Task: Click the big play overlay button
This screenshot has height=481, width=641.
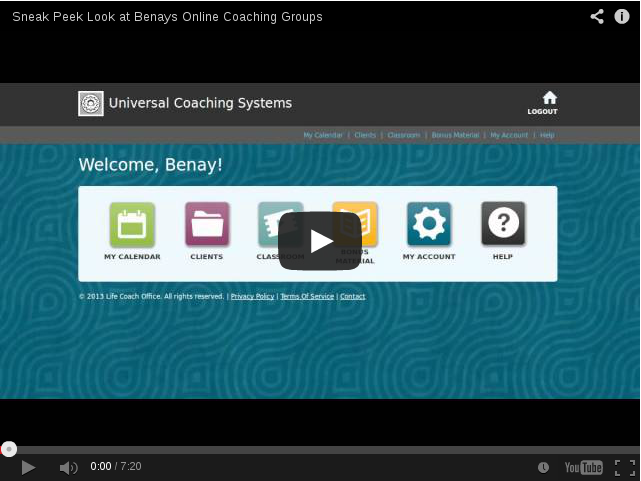Action: [x=320, y=241]
